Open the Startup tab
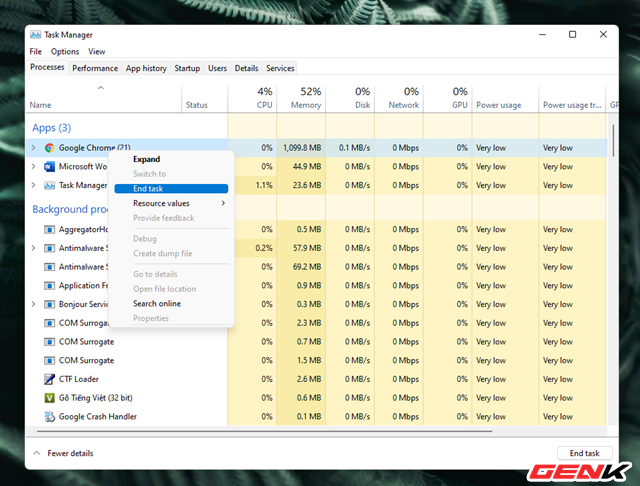640x486 pixels. [187, 68]
